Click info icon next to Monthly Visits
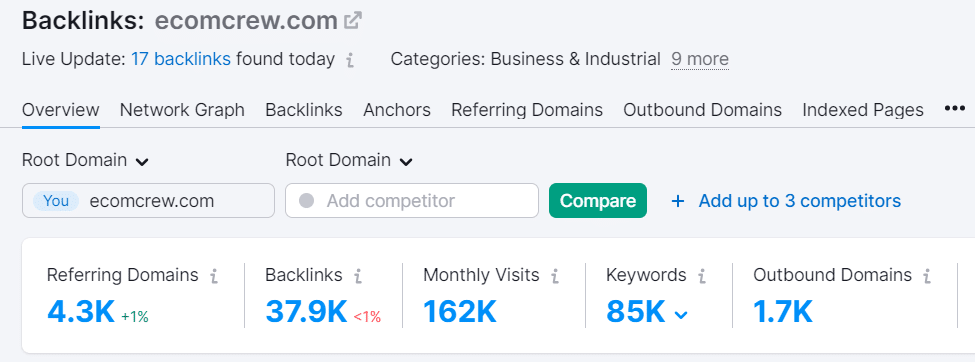Screen dimensions: 975x362 [x=555, y=276]
